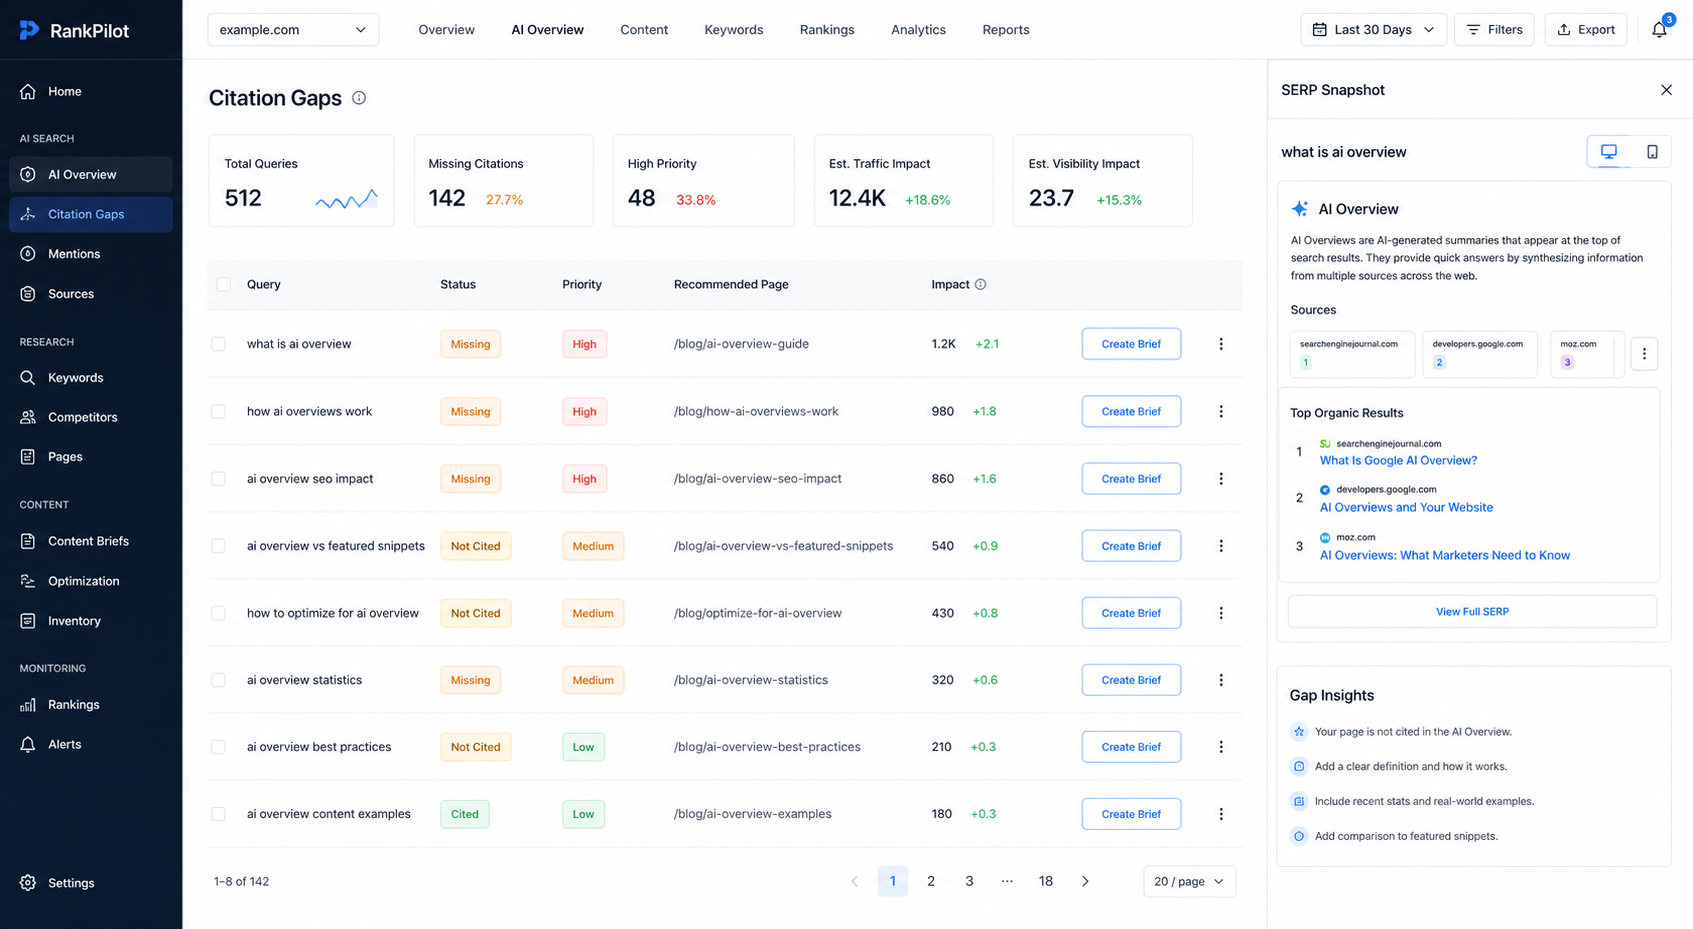Click the searchenginejournal.com source chip

coord(1352,354)
